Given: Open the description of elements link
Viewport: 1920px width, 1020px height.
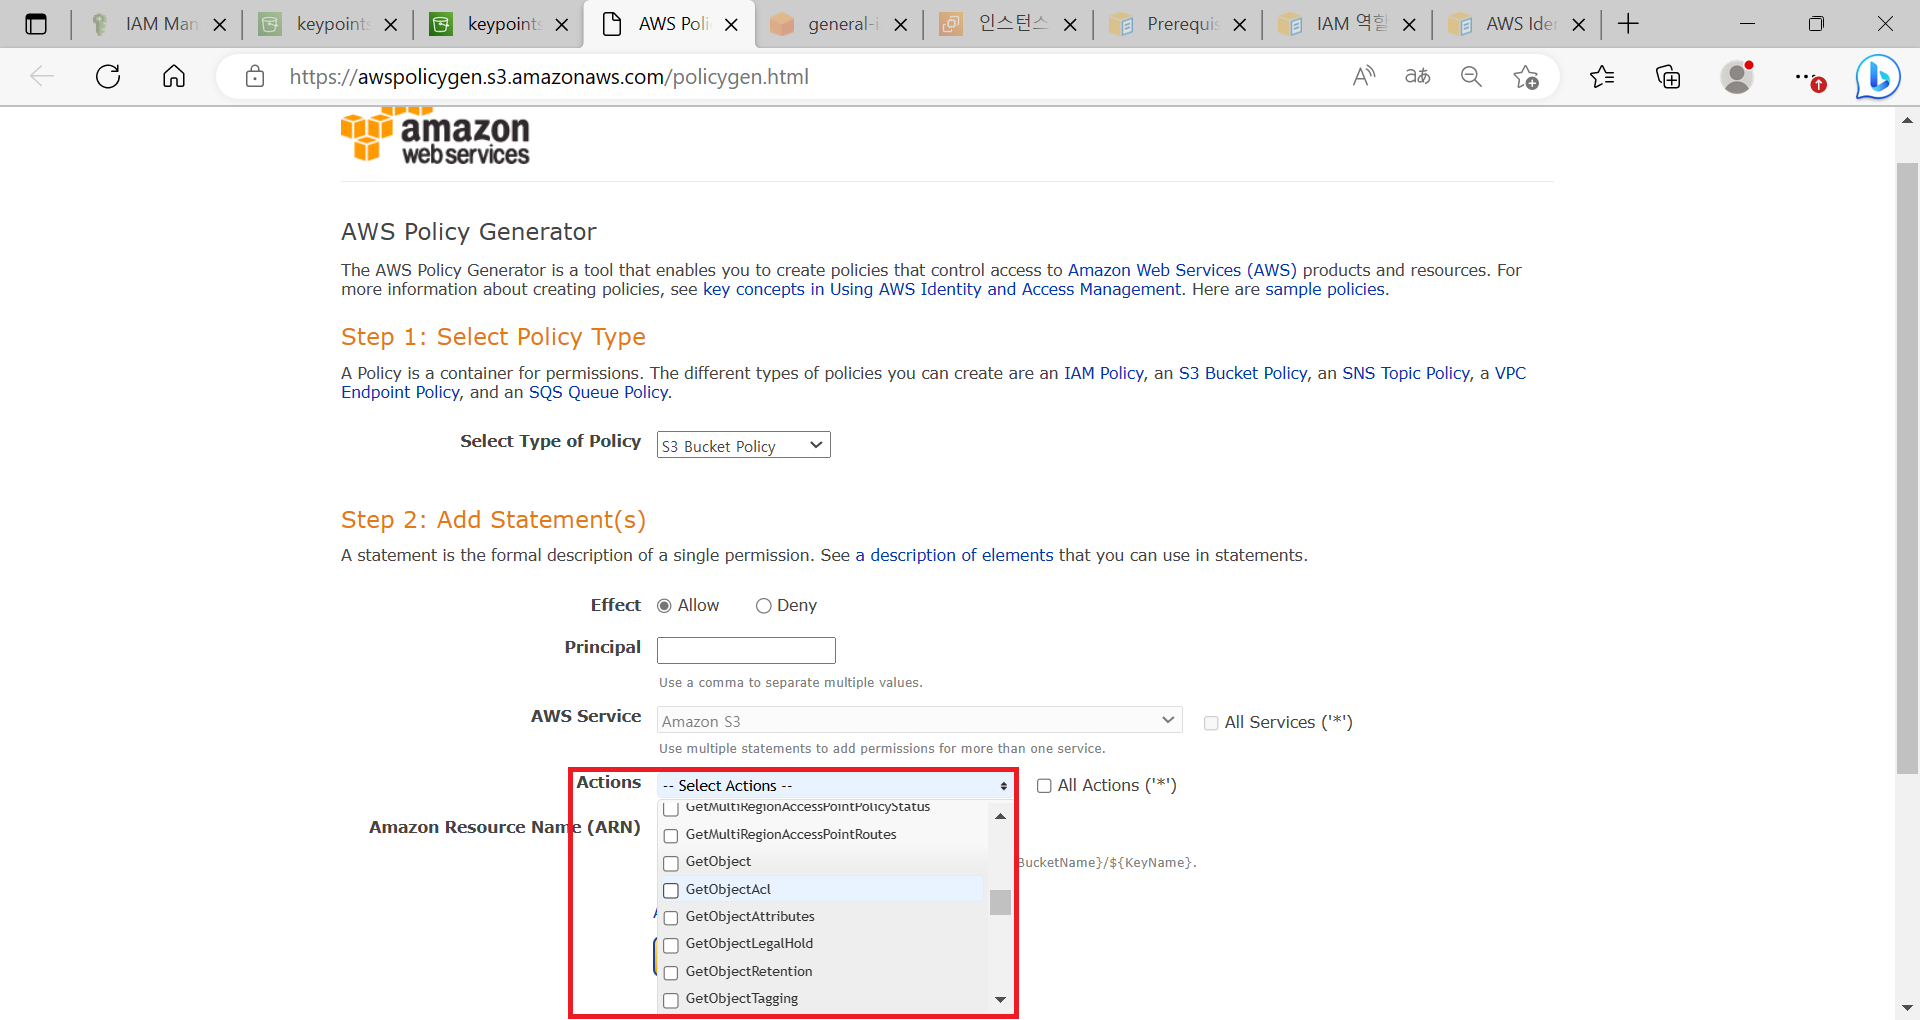Looking at the screenshot, I should [x=954, y=555].
